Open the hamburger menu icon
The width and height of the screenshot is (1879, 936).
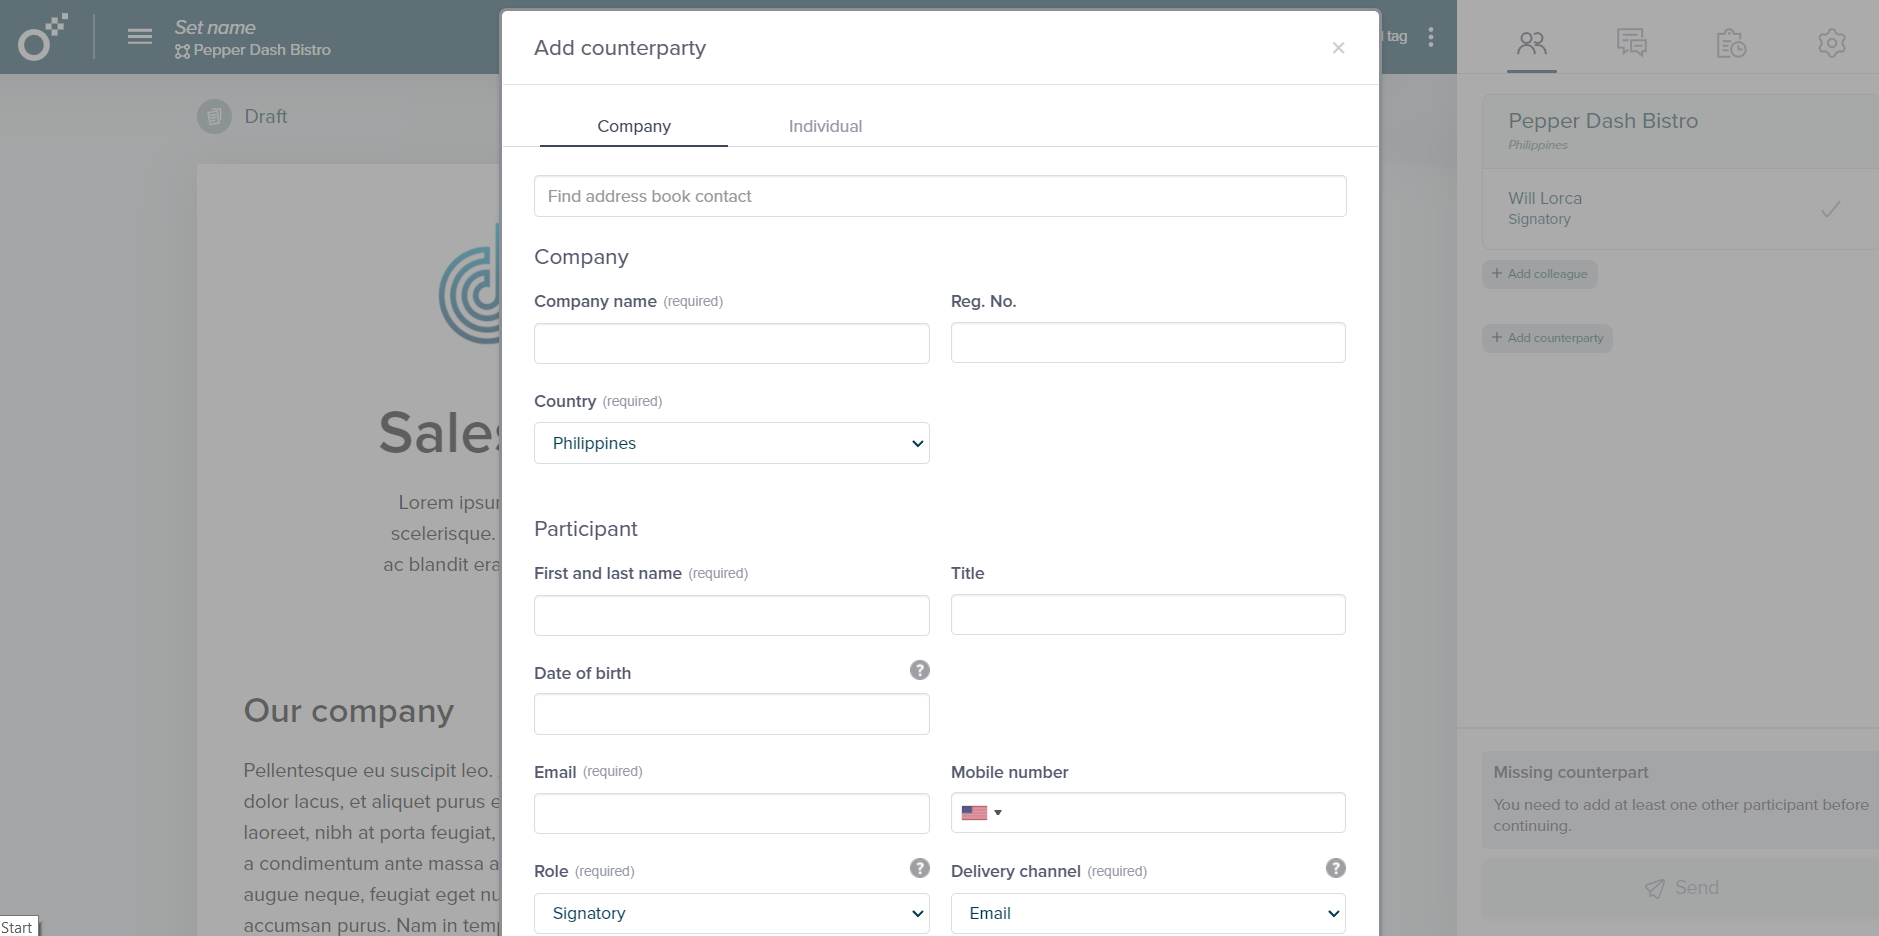point(140,37)
